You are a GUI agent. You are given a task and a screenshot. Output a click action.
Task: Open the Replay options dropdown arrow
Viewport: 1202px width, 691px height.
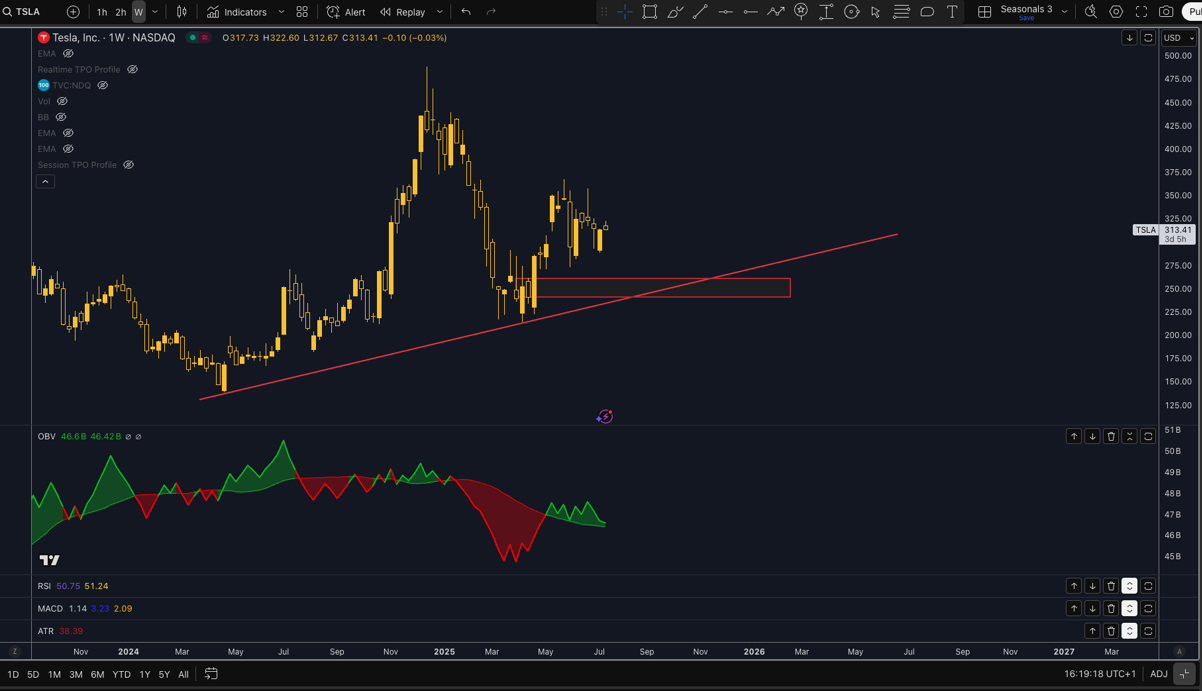coord(440,12)
